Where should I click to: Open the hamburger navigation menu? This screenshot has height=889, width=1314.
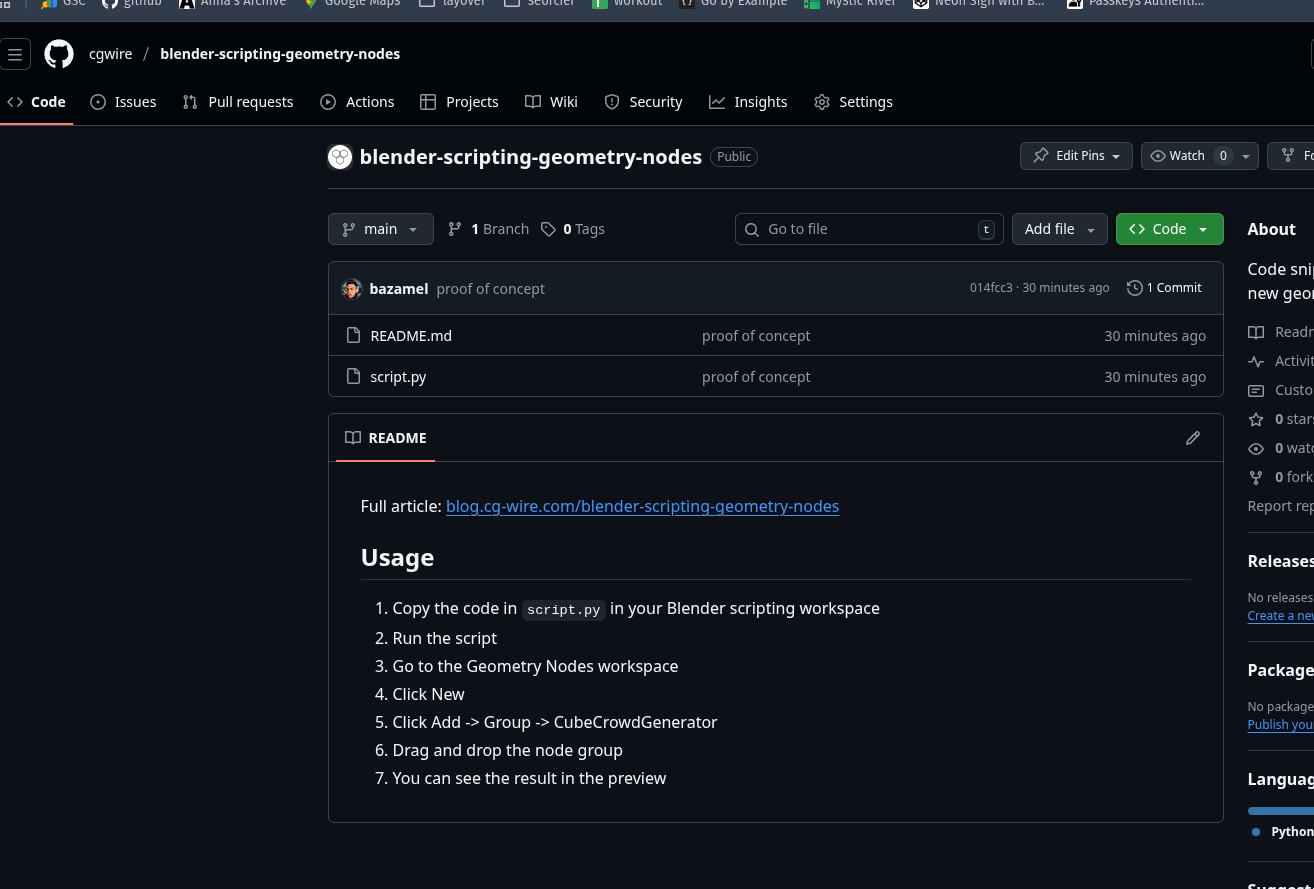15,54
